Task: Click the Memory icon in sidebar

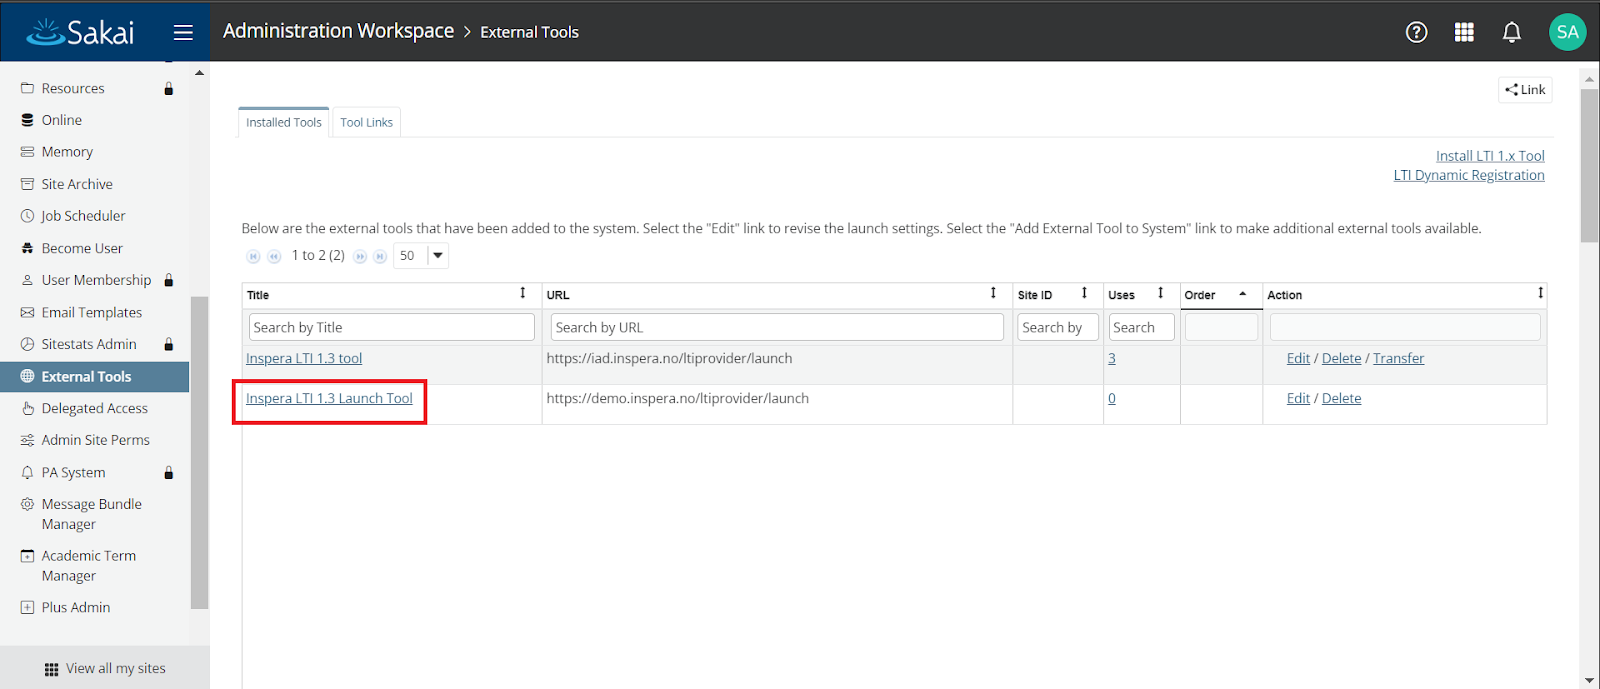Action: [27, 152]
